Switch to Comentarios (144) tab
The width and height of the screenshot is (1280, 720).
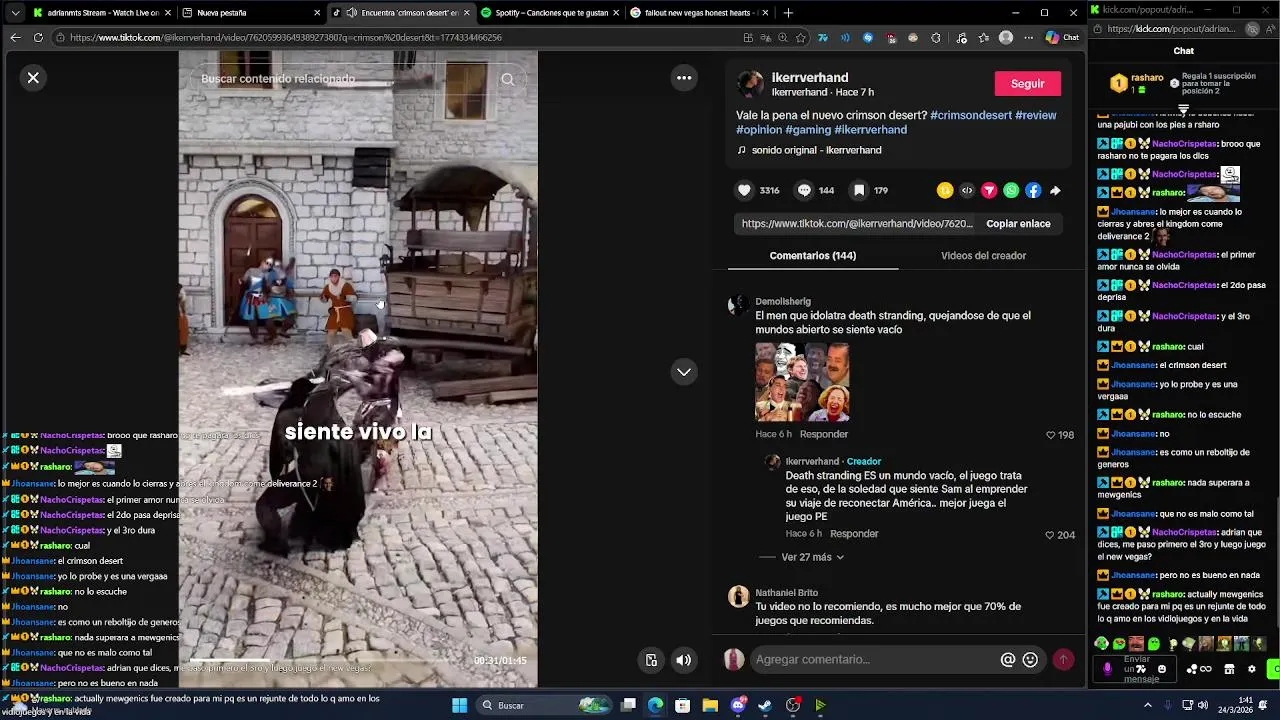812,255
